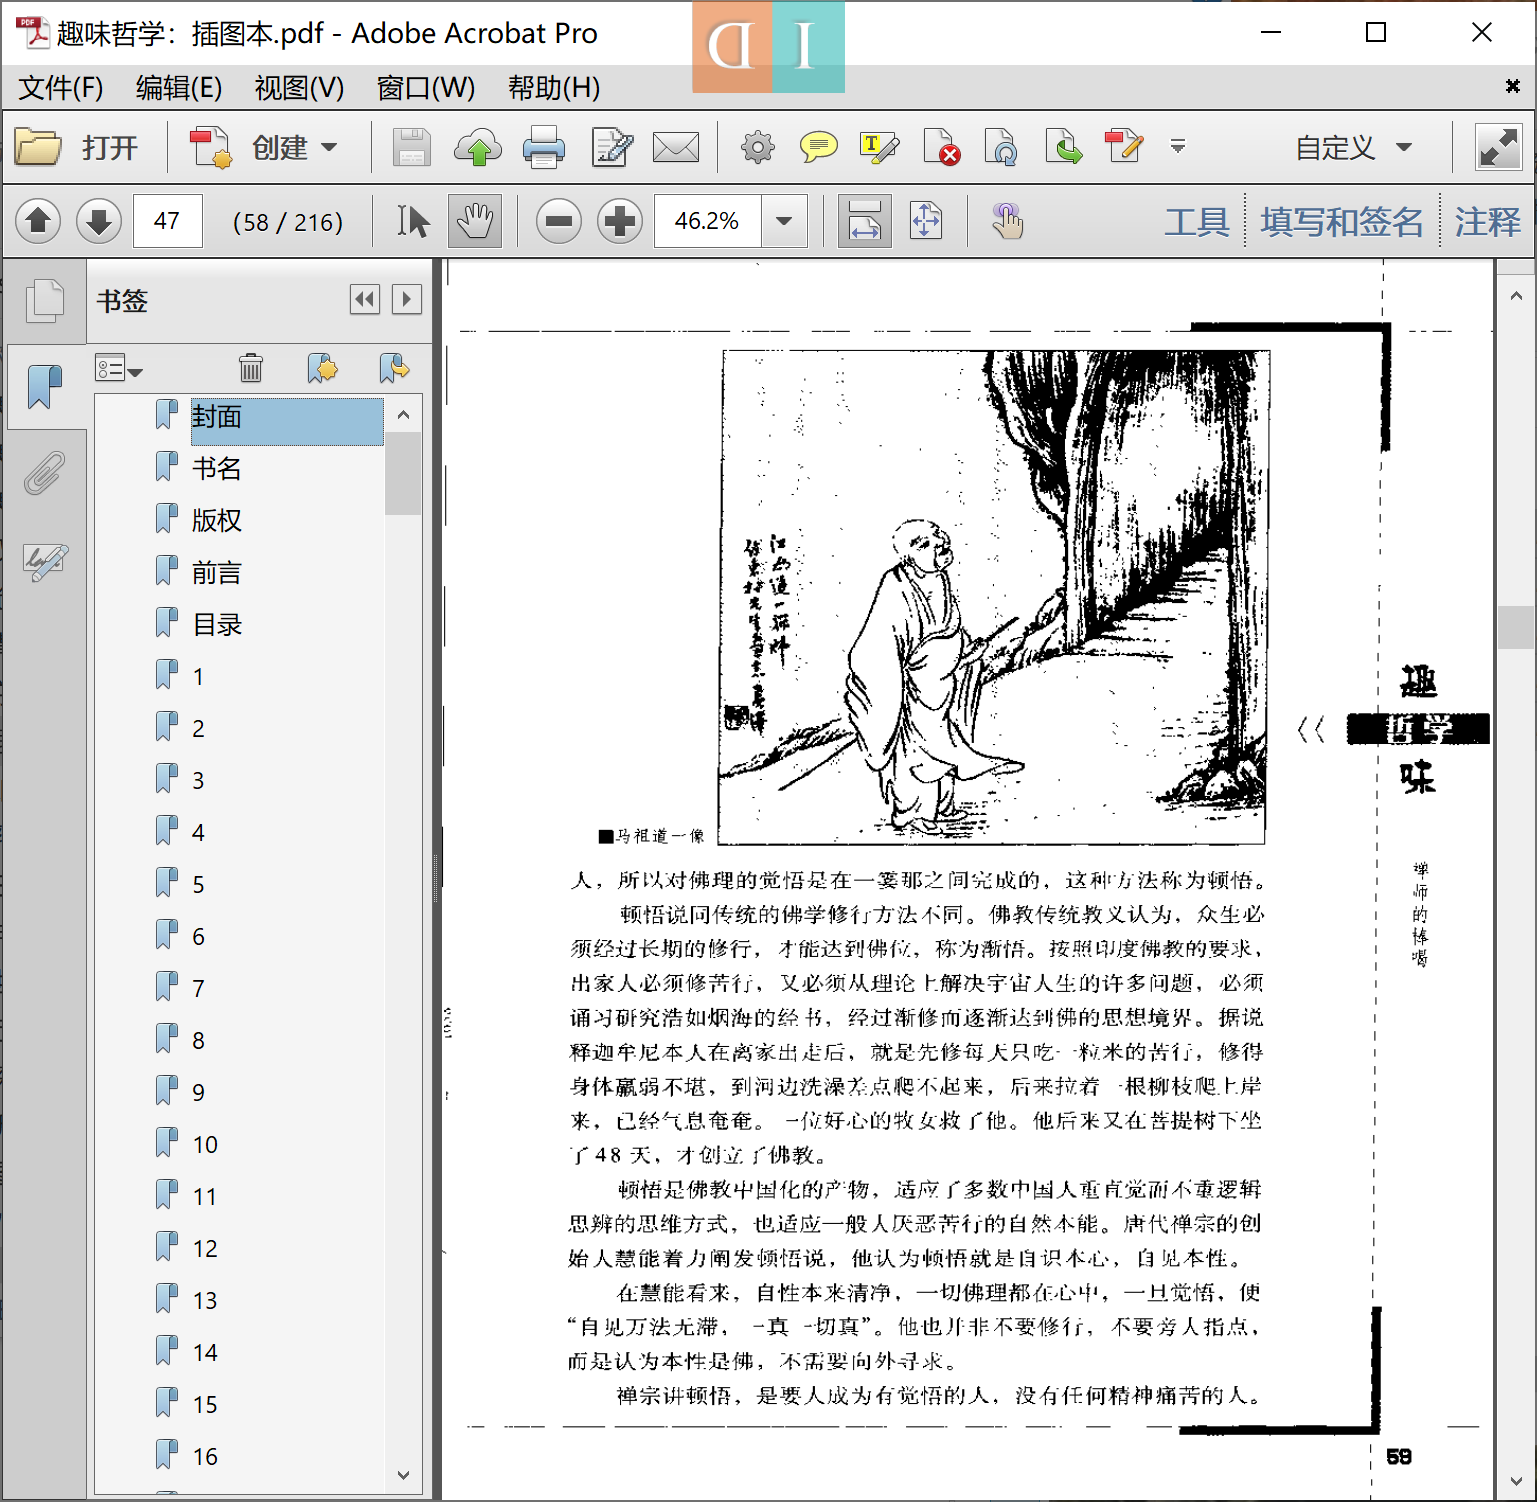1537x1502 pixels.
Task: Zoom in with the plus button
Action: [620, 221]
